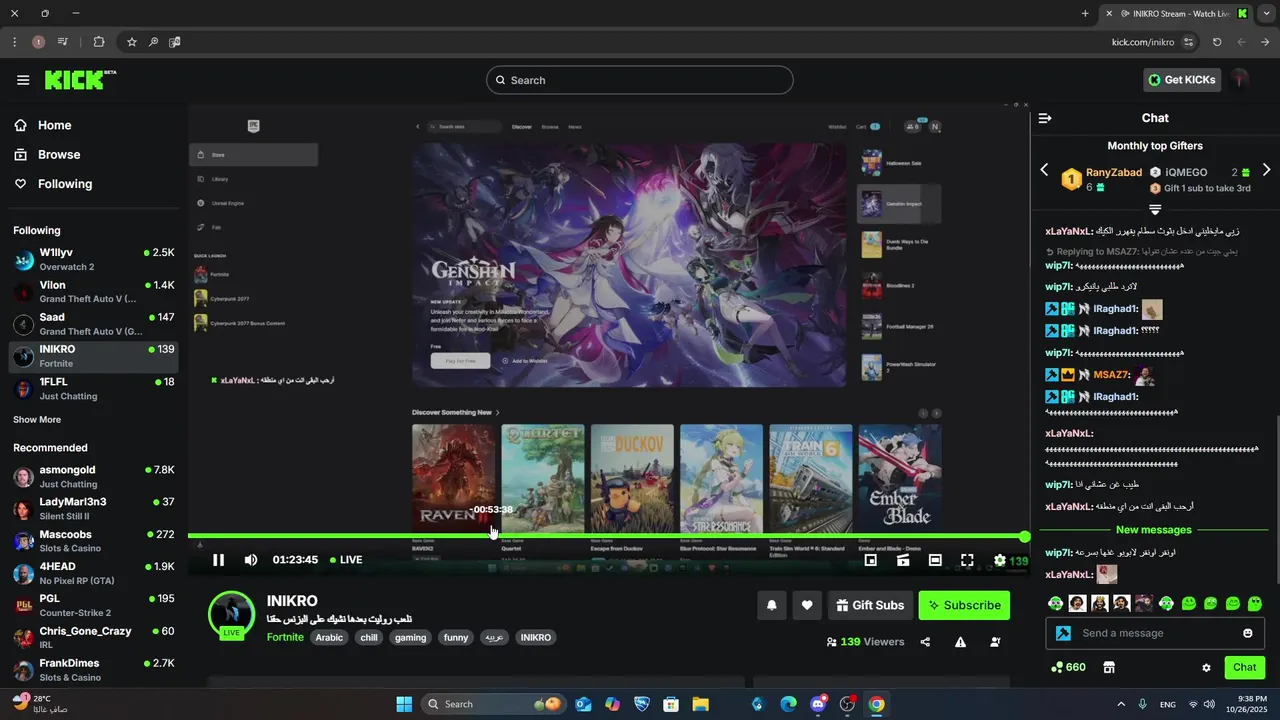The image size is (1280, 720).
Task: Open video player settings gear
Action: pyautogui.click(x=999, y=561)
